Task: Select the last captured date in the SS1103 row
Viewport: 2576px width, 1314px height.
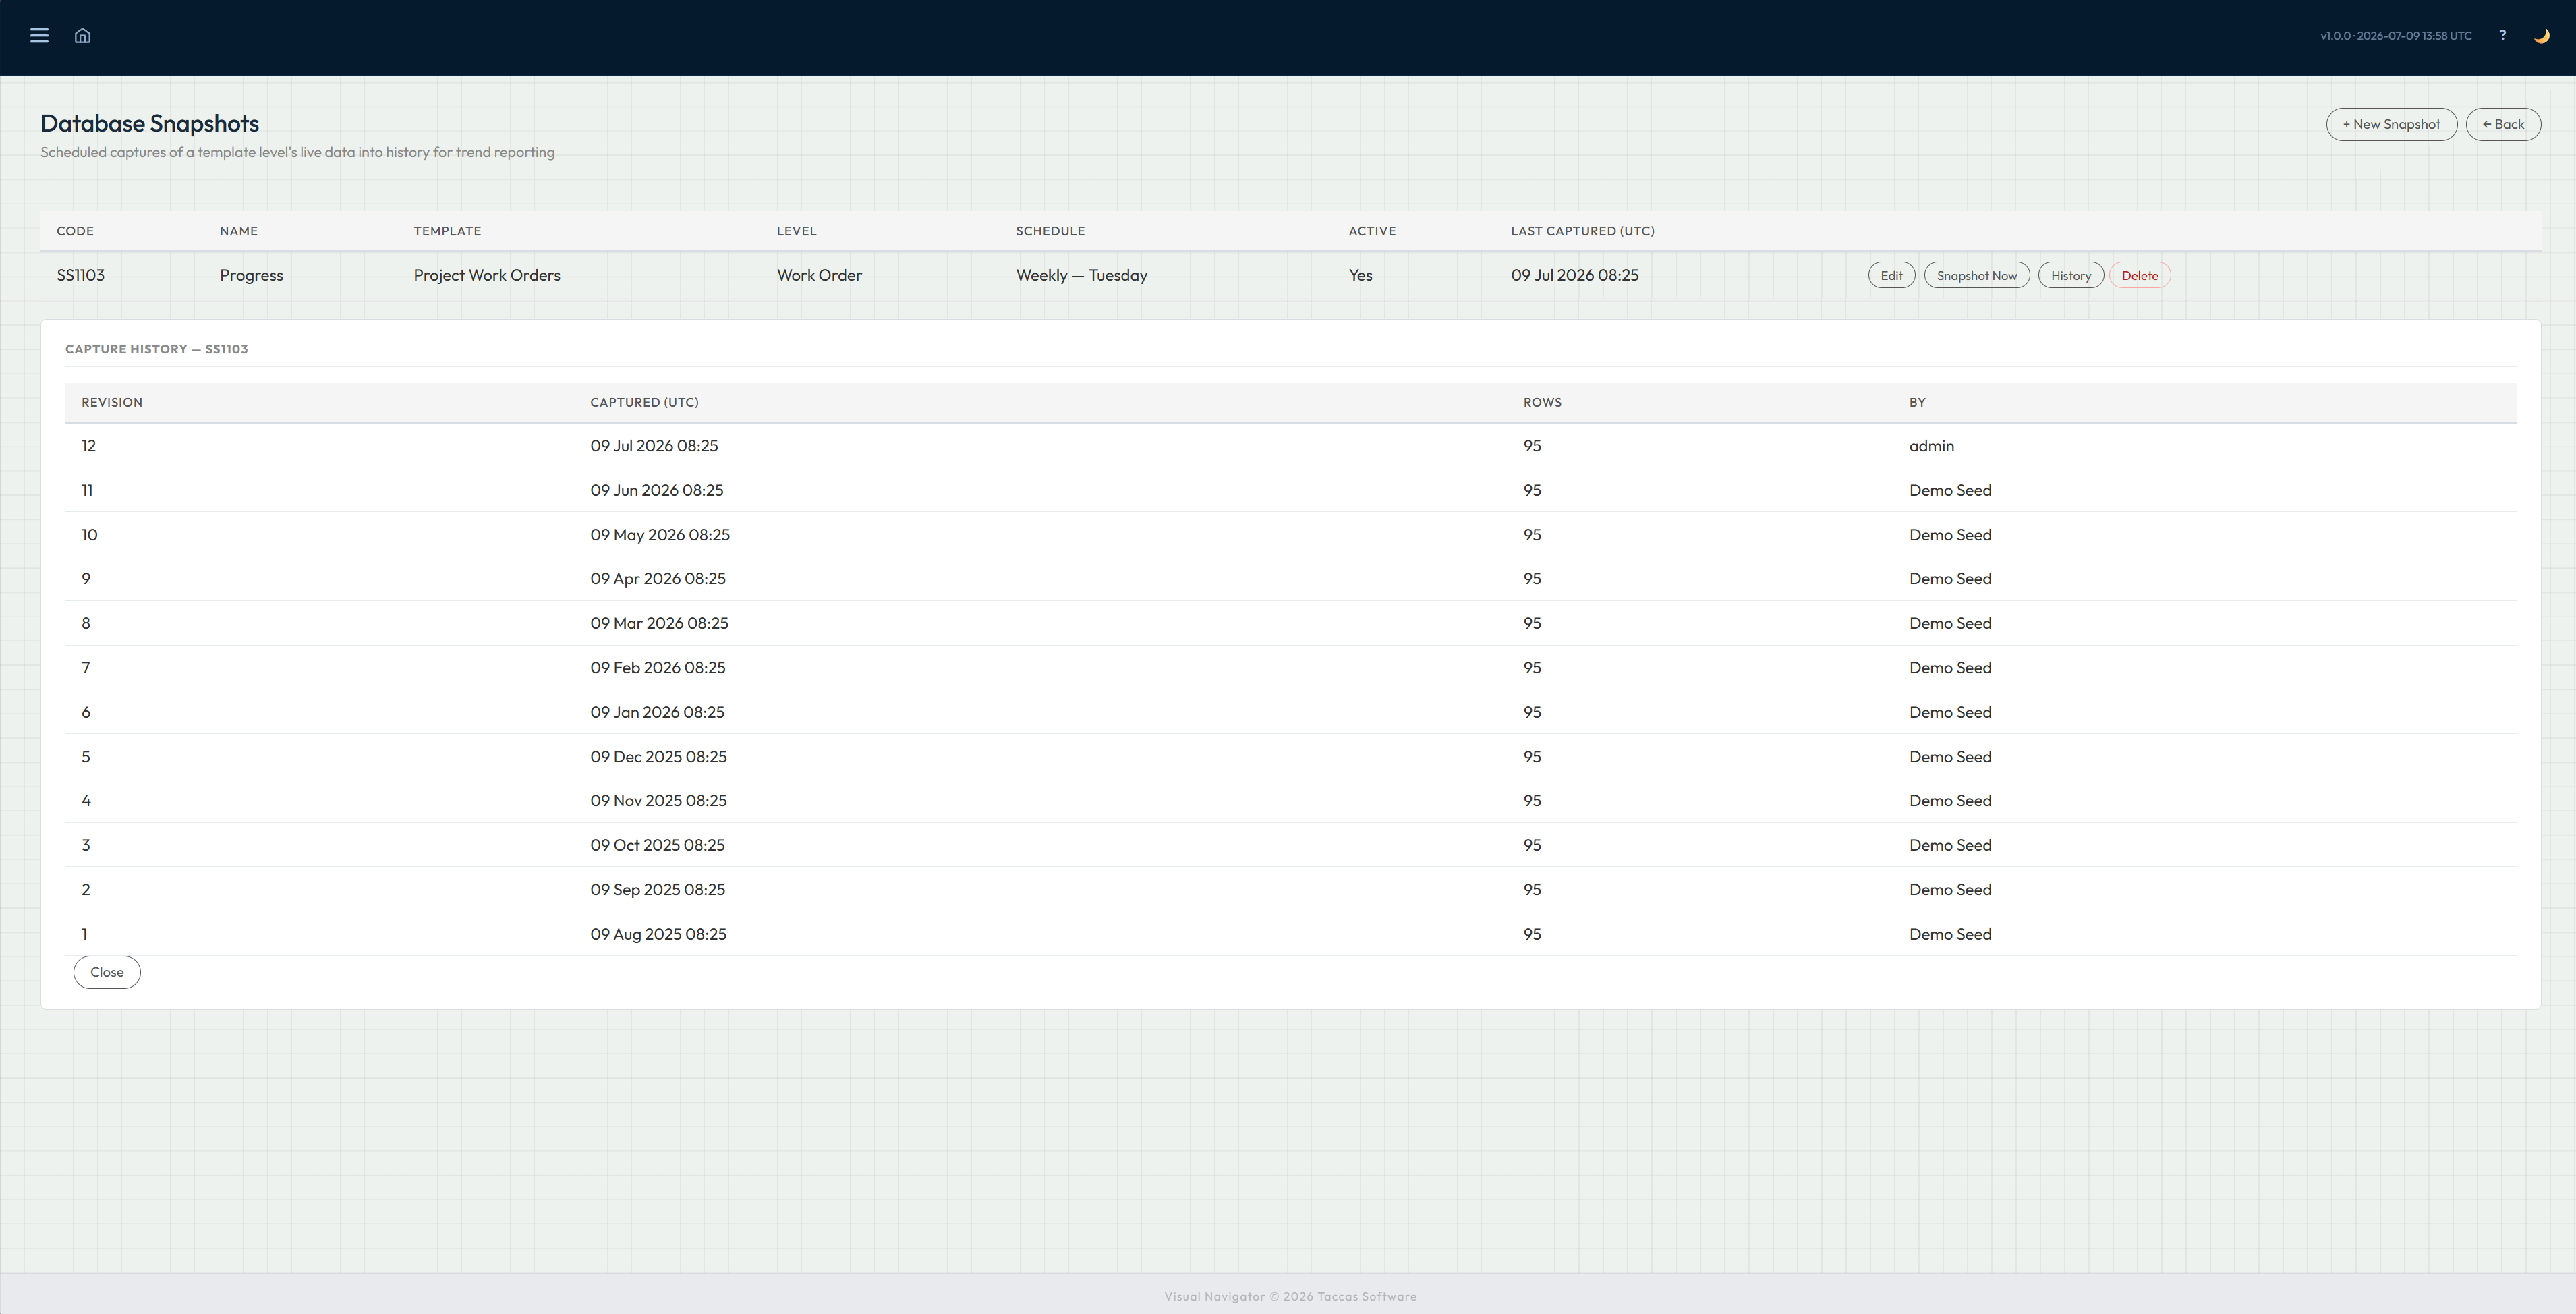Action: (1574, 275)
